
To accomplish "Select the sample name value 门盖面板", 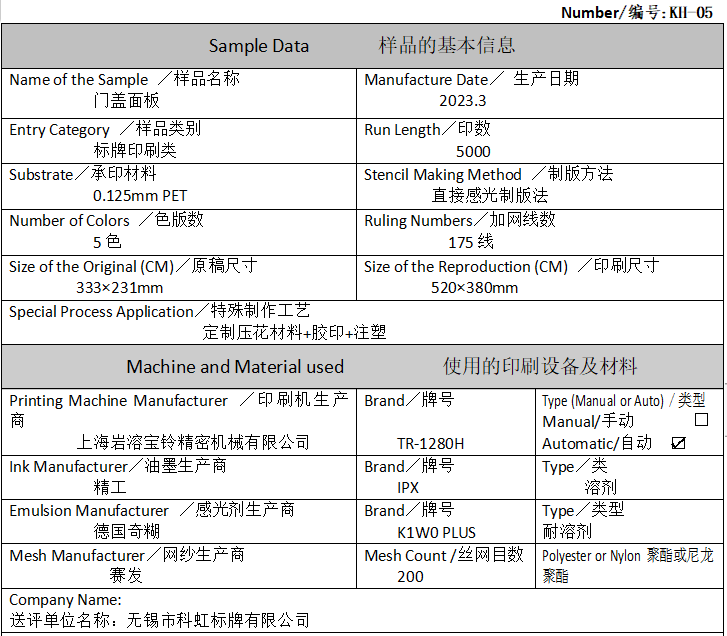I will pyautogui.click(x=126, y=100).
